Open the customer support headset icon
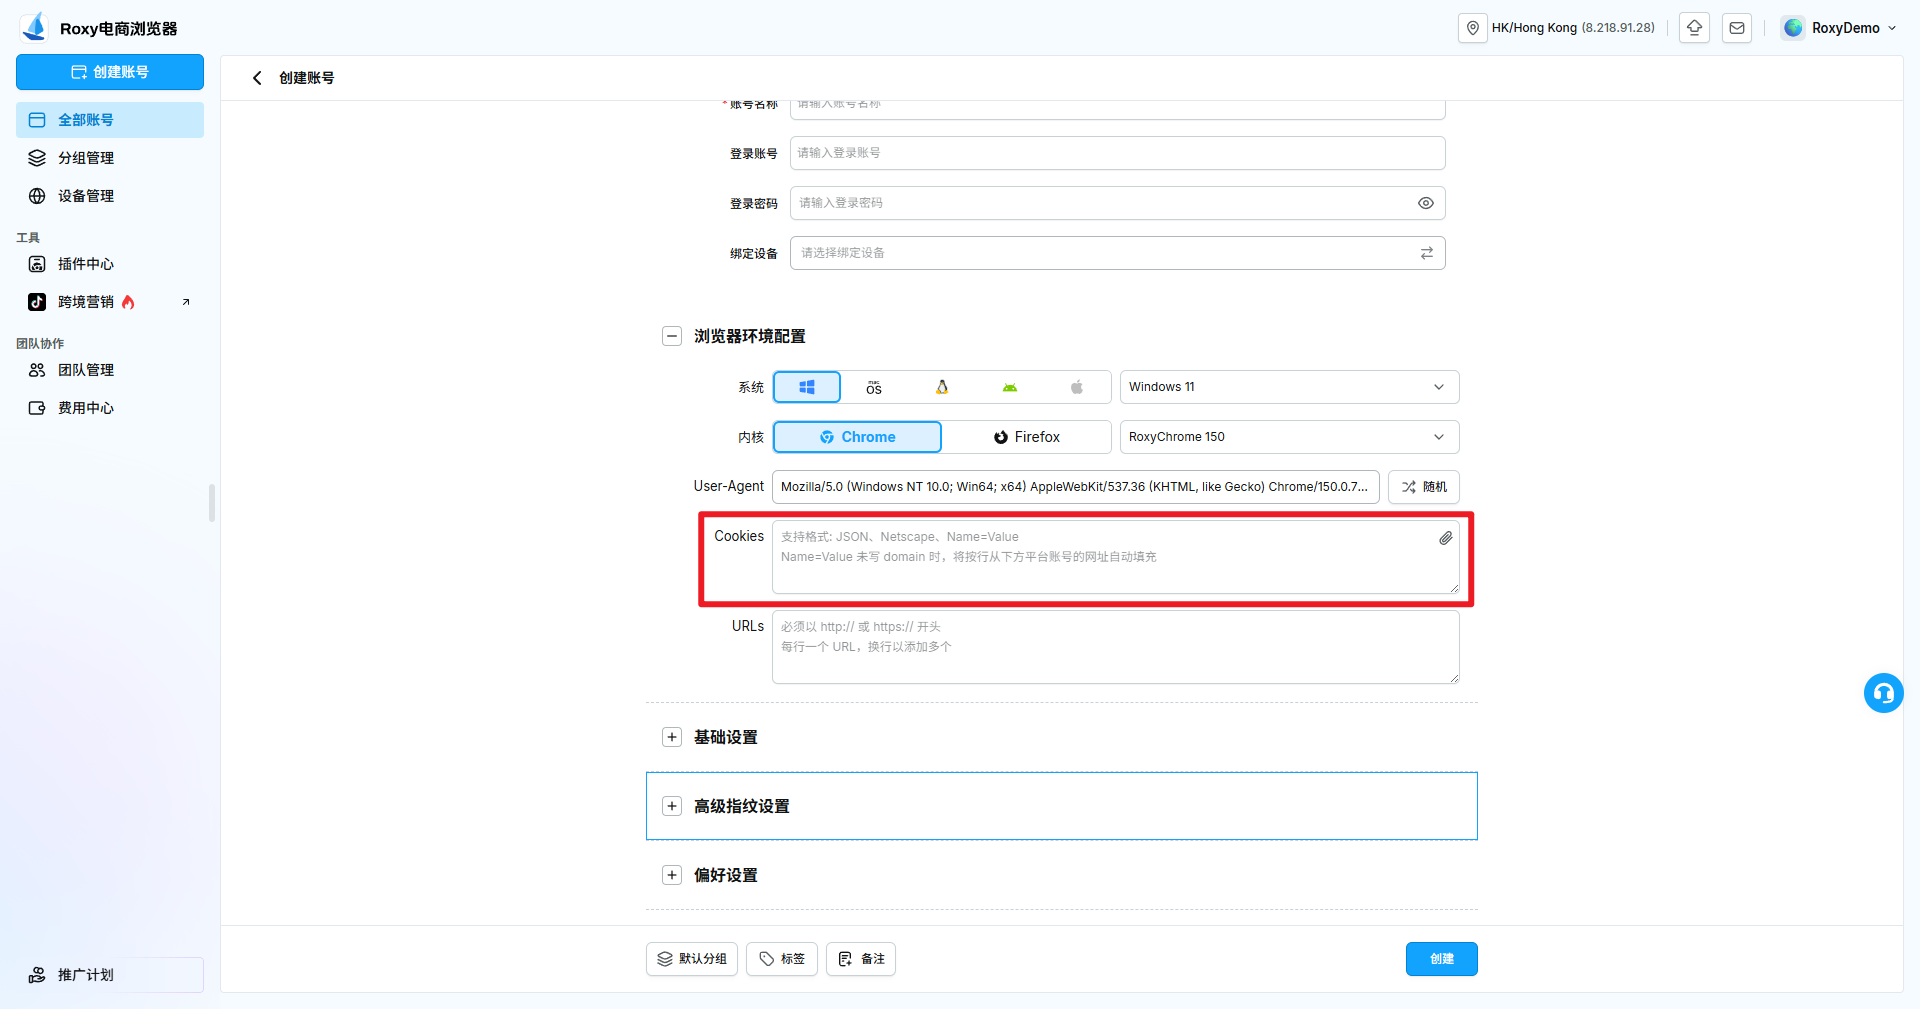The height and width of the screenshot is (1009, 1920). click(1884, 693)
